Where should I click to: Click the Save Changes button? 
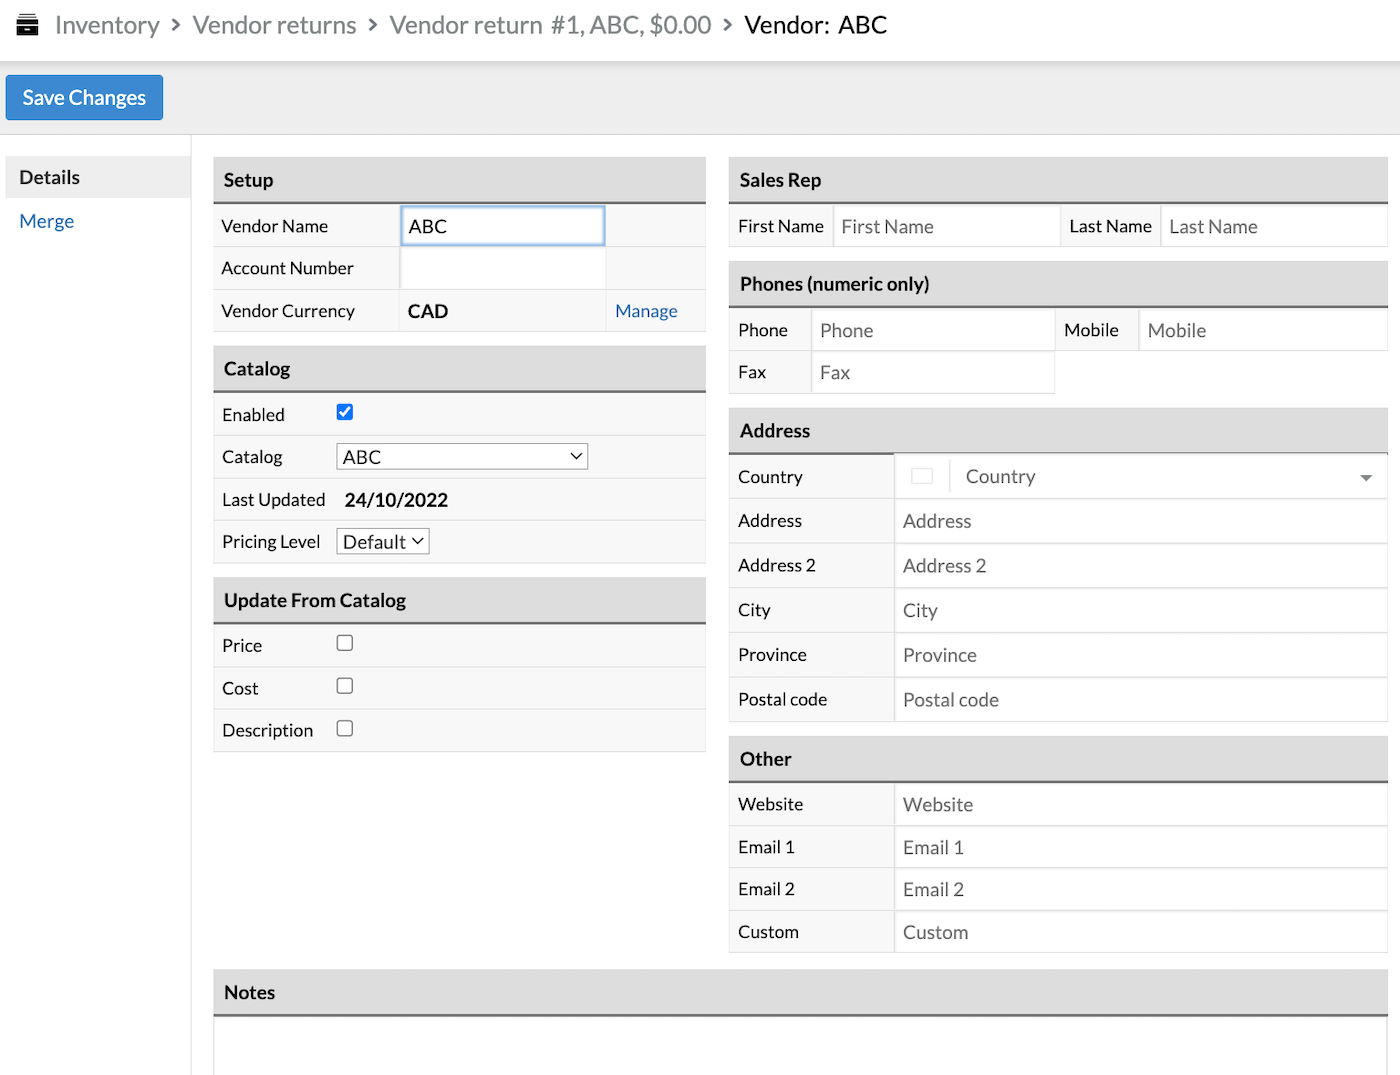tap(84, 97)
